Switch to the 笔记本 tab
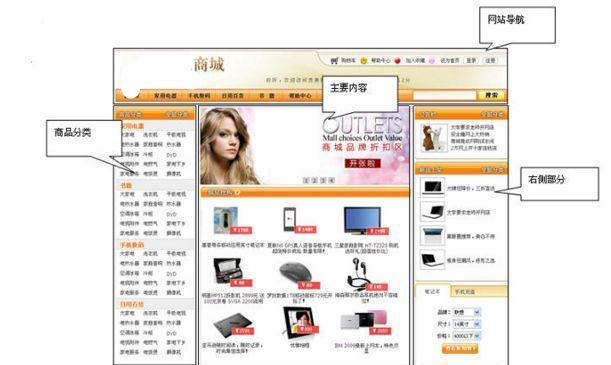This screenshot has height=365, width=611. click(x=432, y=291)
